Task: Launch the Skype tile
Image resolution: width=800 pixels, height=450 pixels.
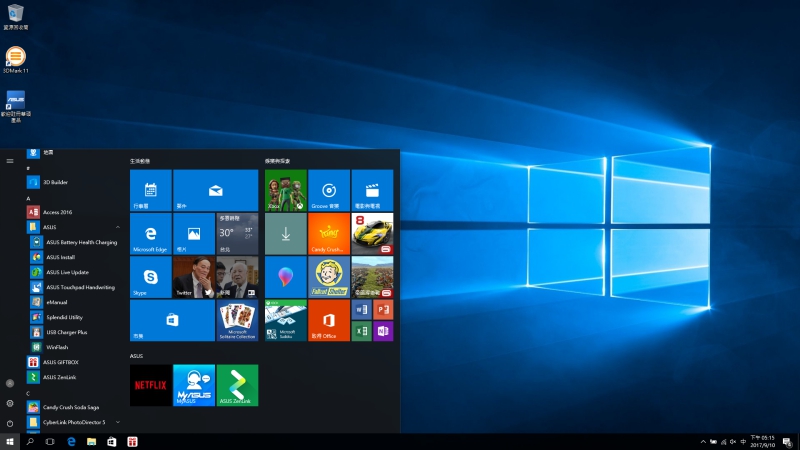Action: pos(151,277)
